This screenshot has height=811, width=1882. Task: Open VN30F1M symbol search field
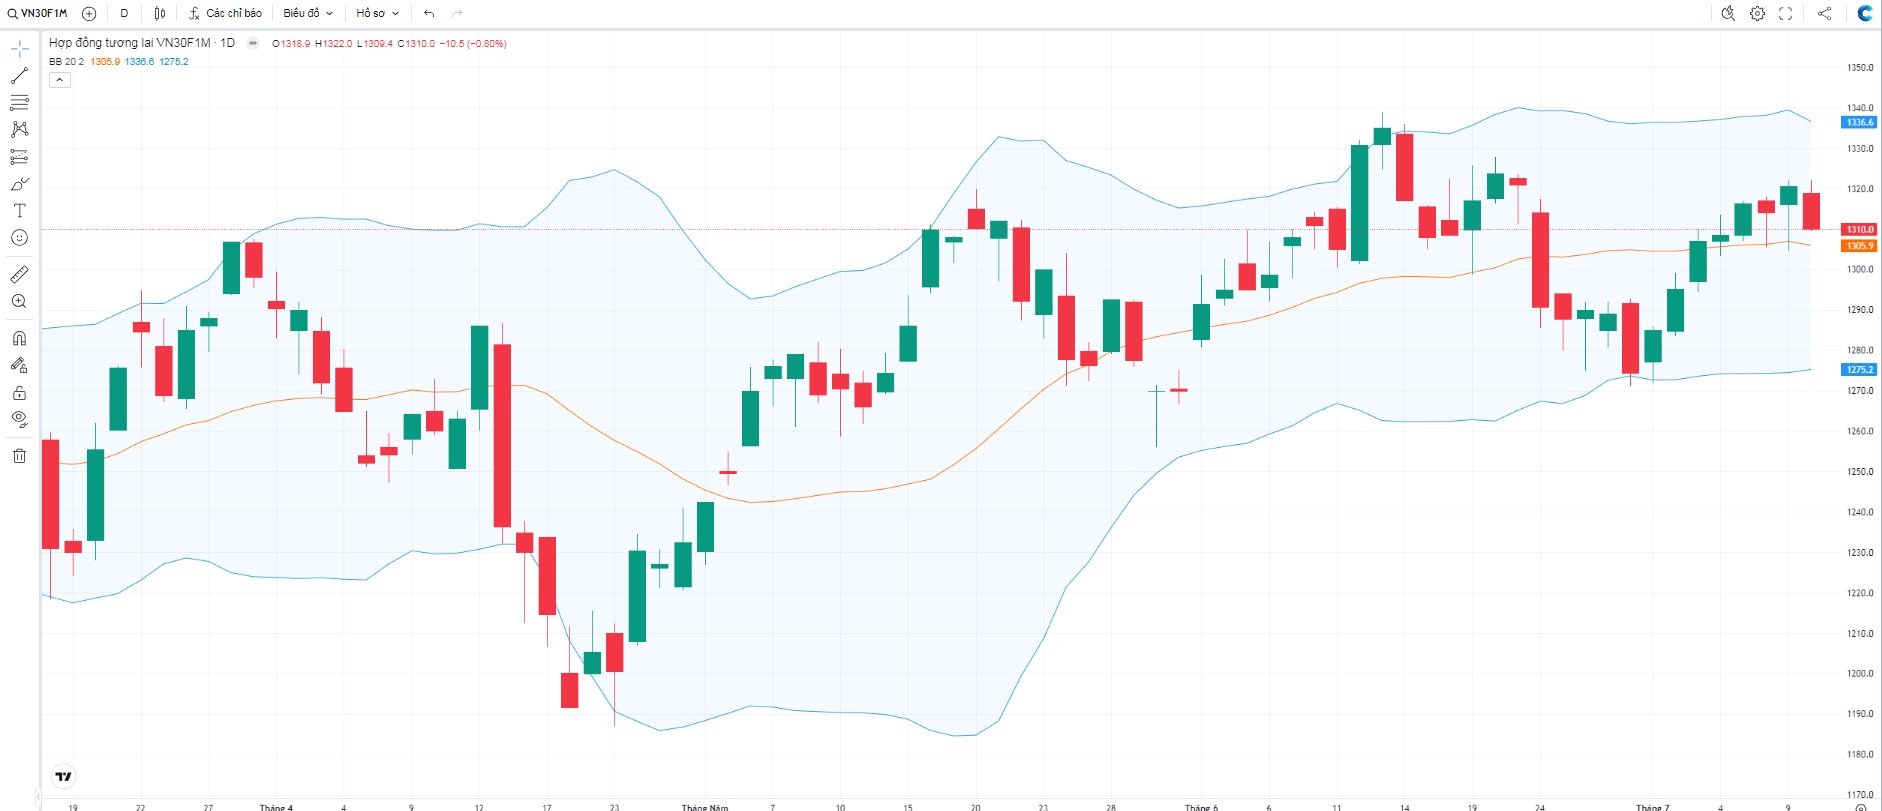pyautogui.click(x=38, y=13)
